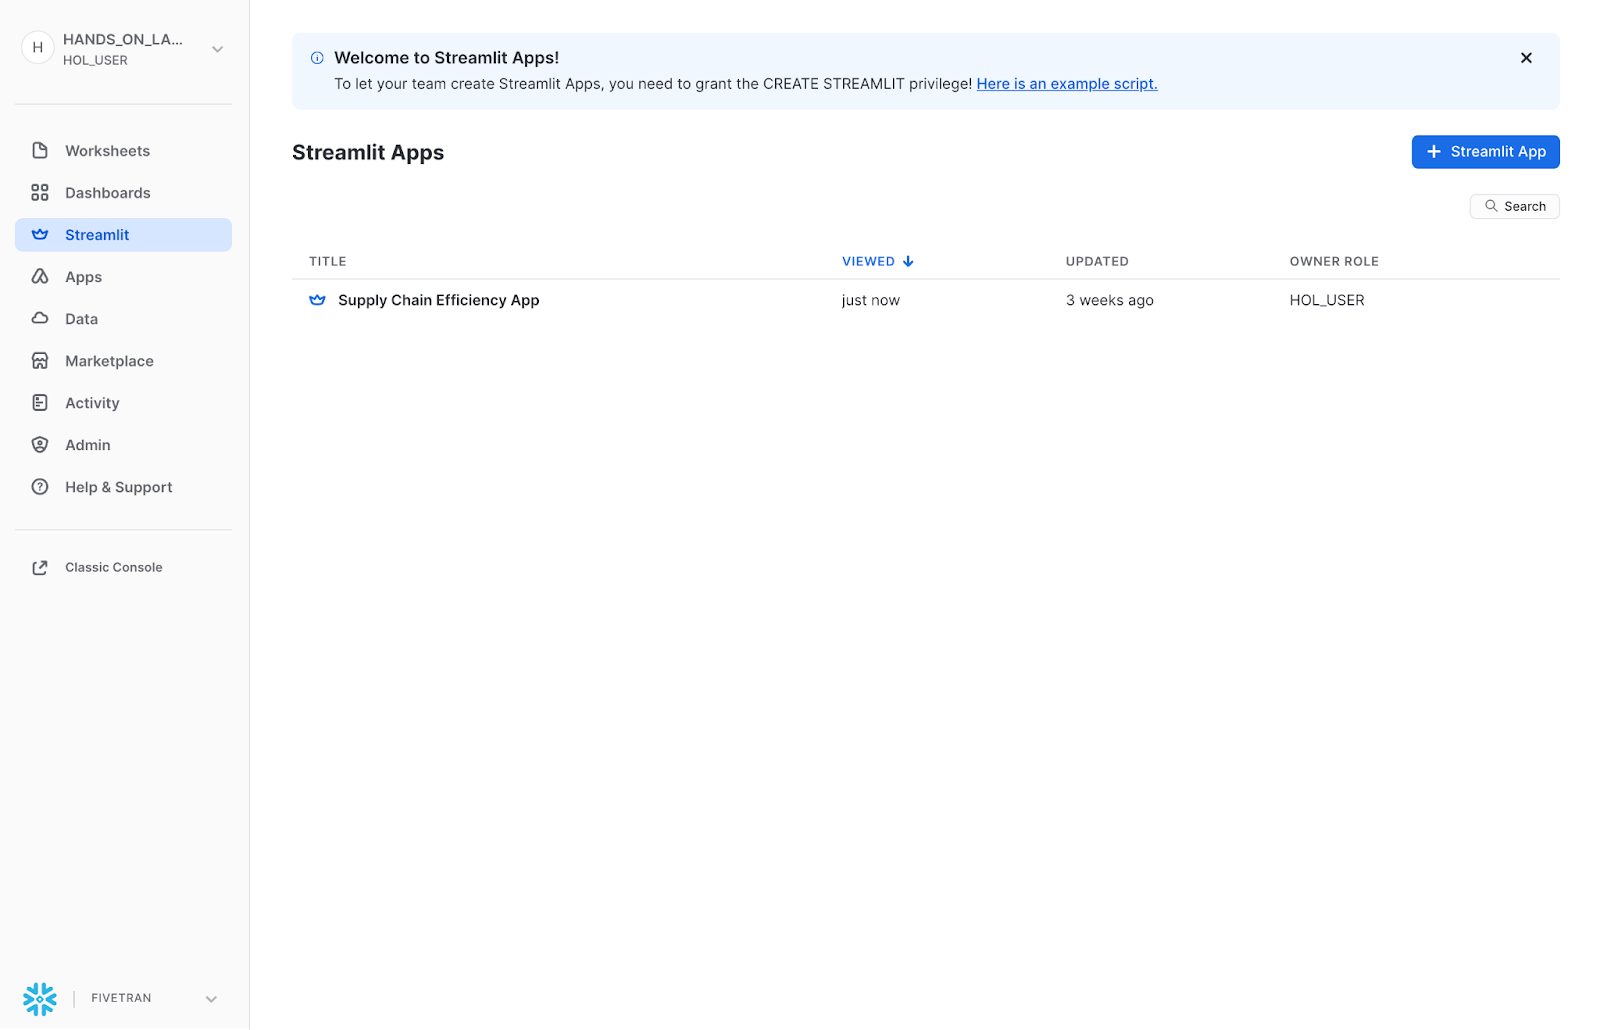
Task: Expand the HANDS_ON_LA account dropdown chevron
Action: [x=217, y=49]
